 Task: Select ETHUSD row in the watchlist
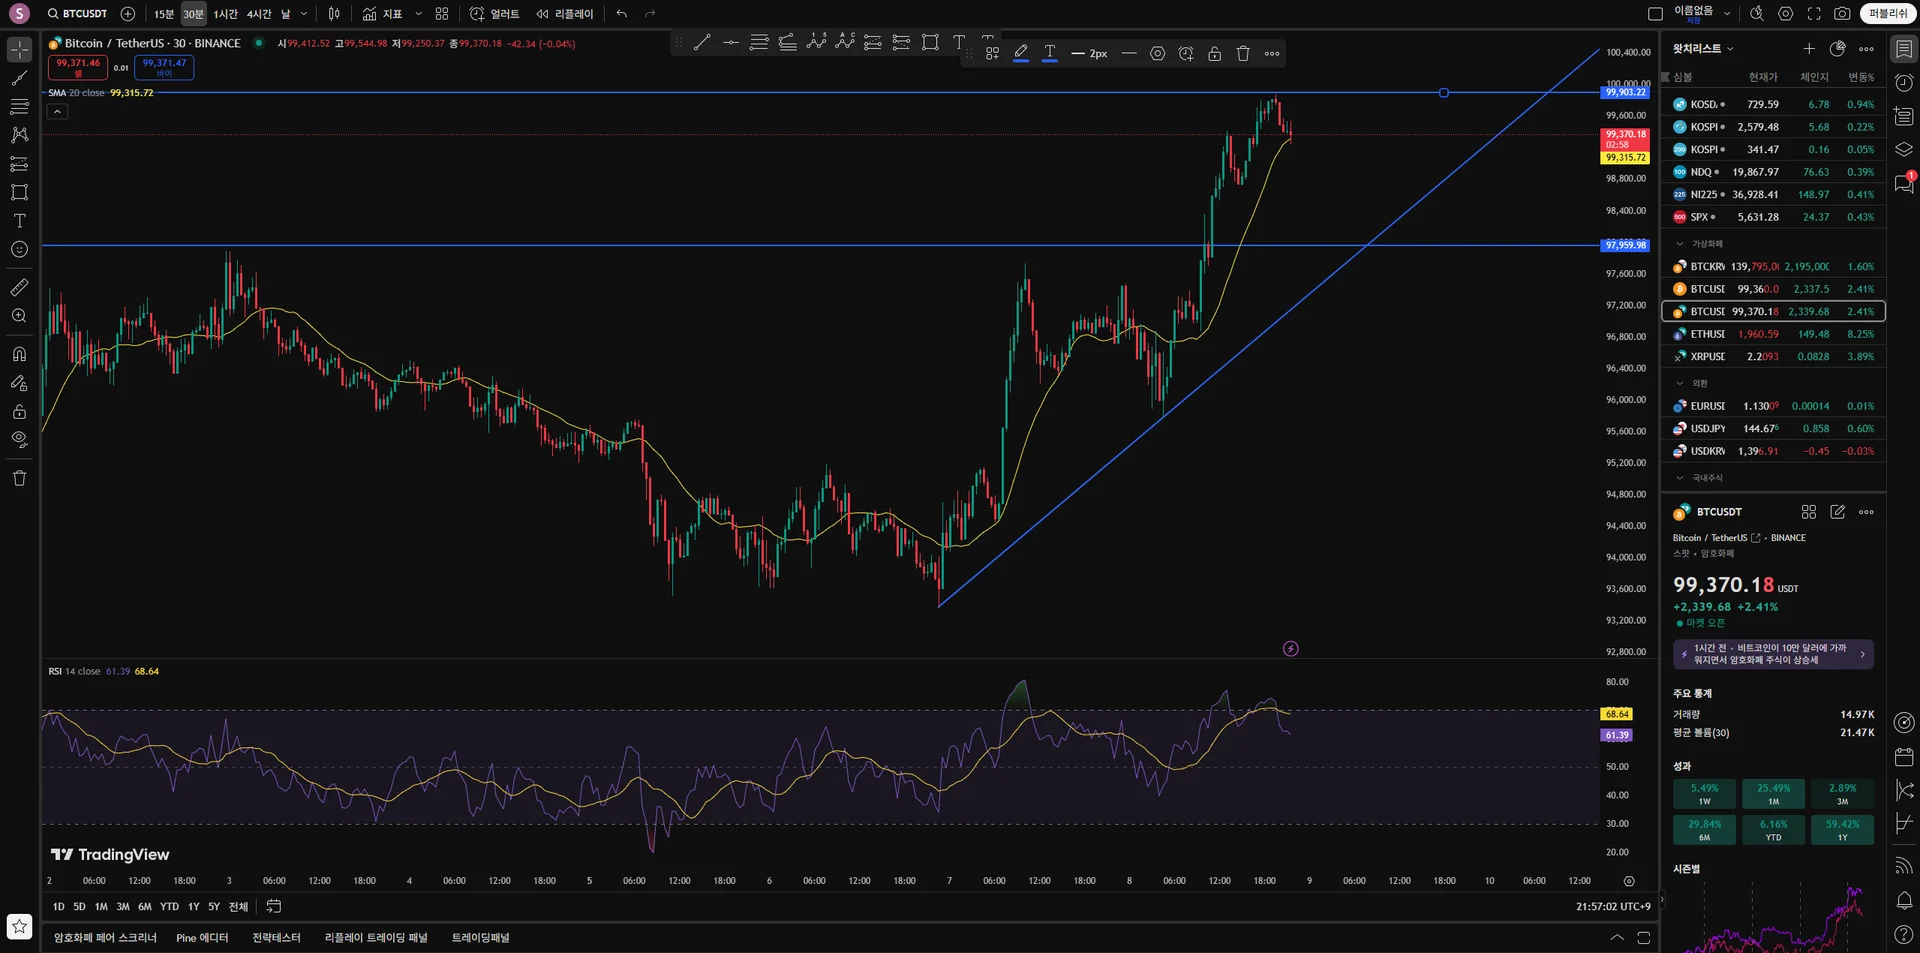[x=1774, y=334]
